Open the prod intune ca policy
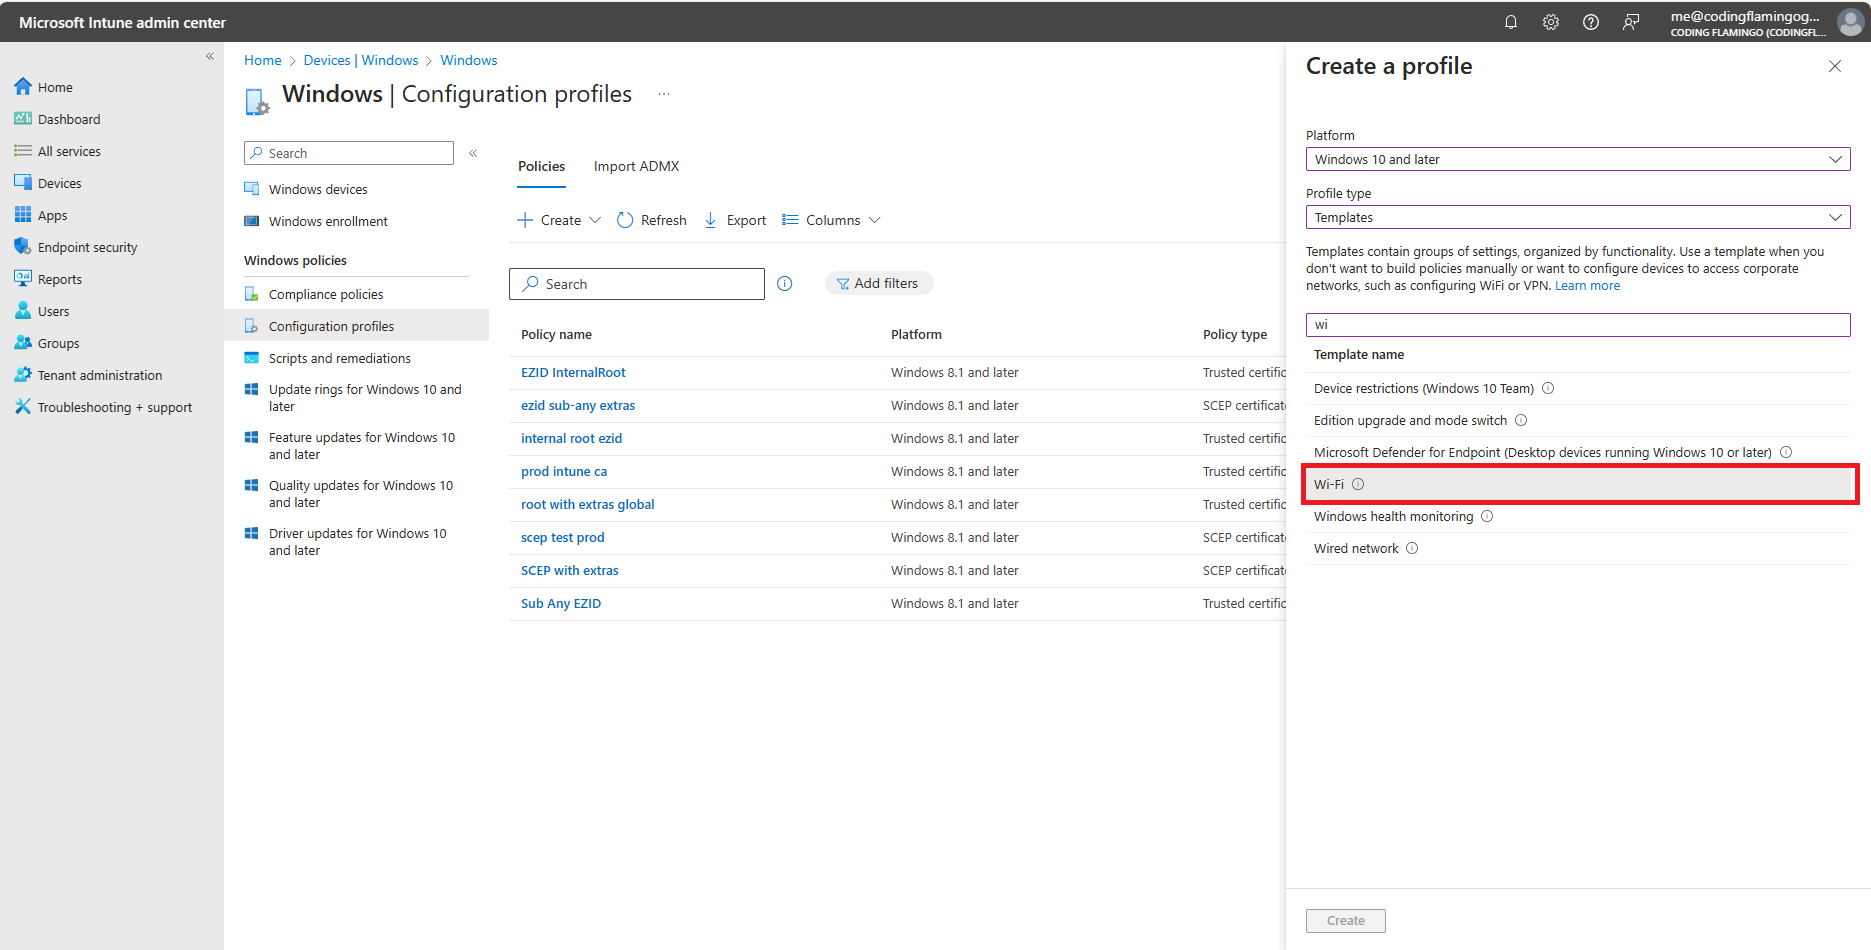The width and height of the screenshot is (1871, 950). [x=564, y=471]
